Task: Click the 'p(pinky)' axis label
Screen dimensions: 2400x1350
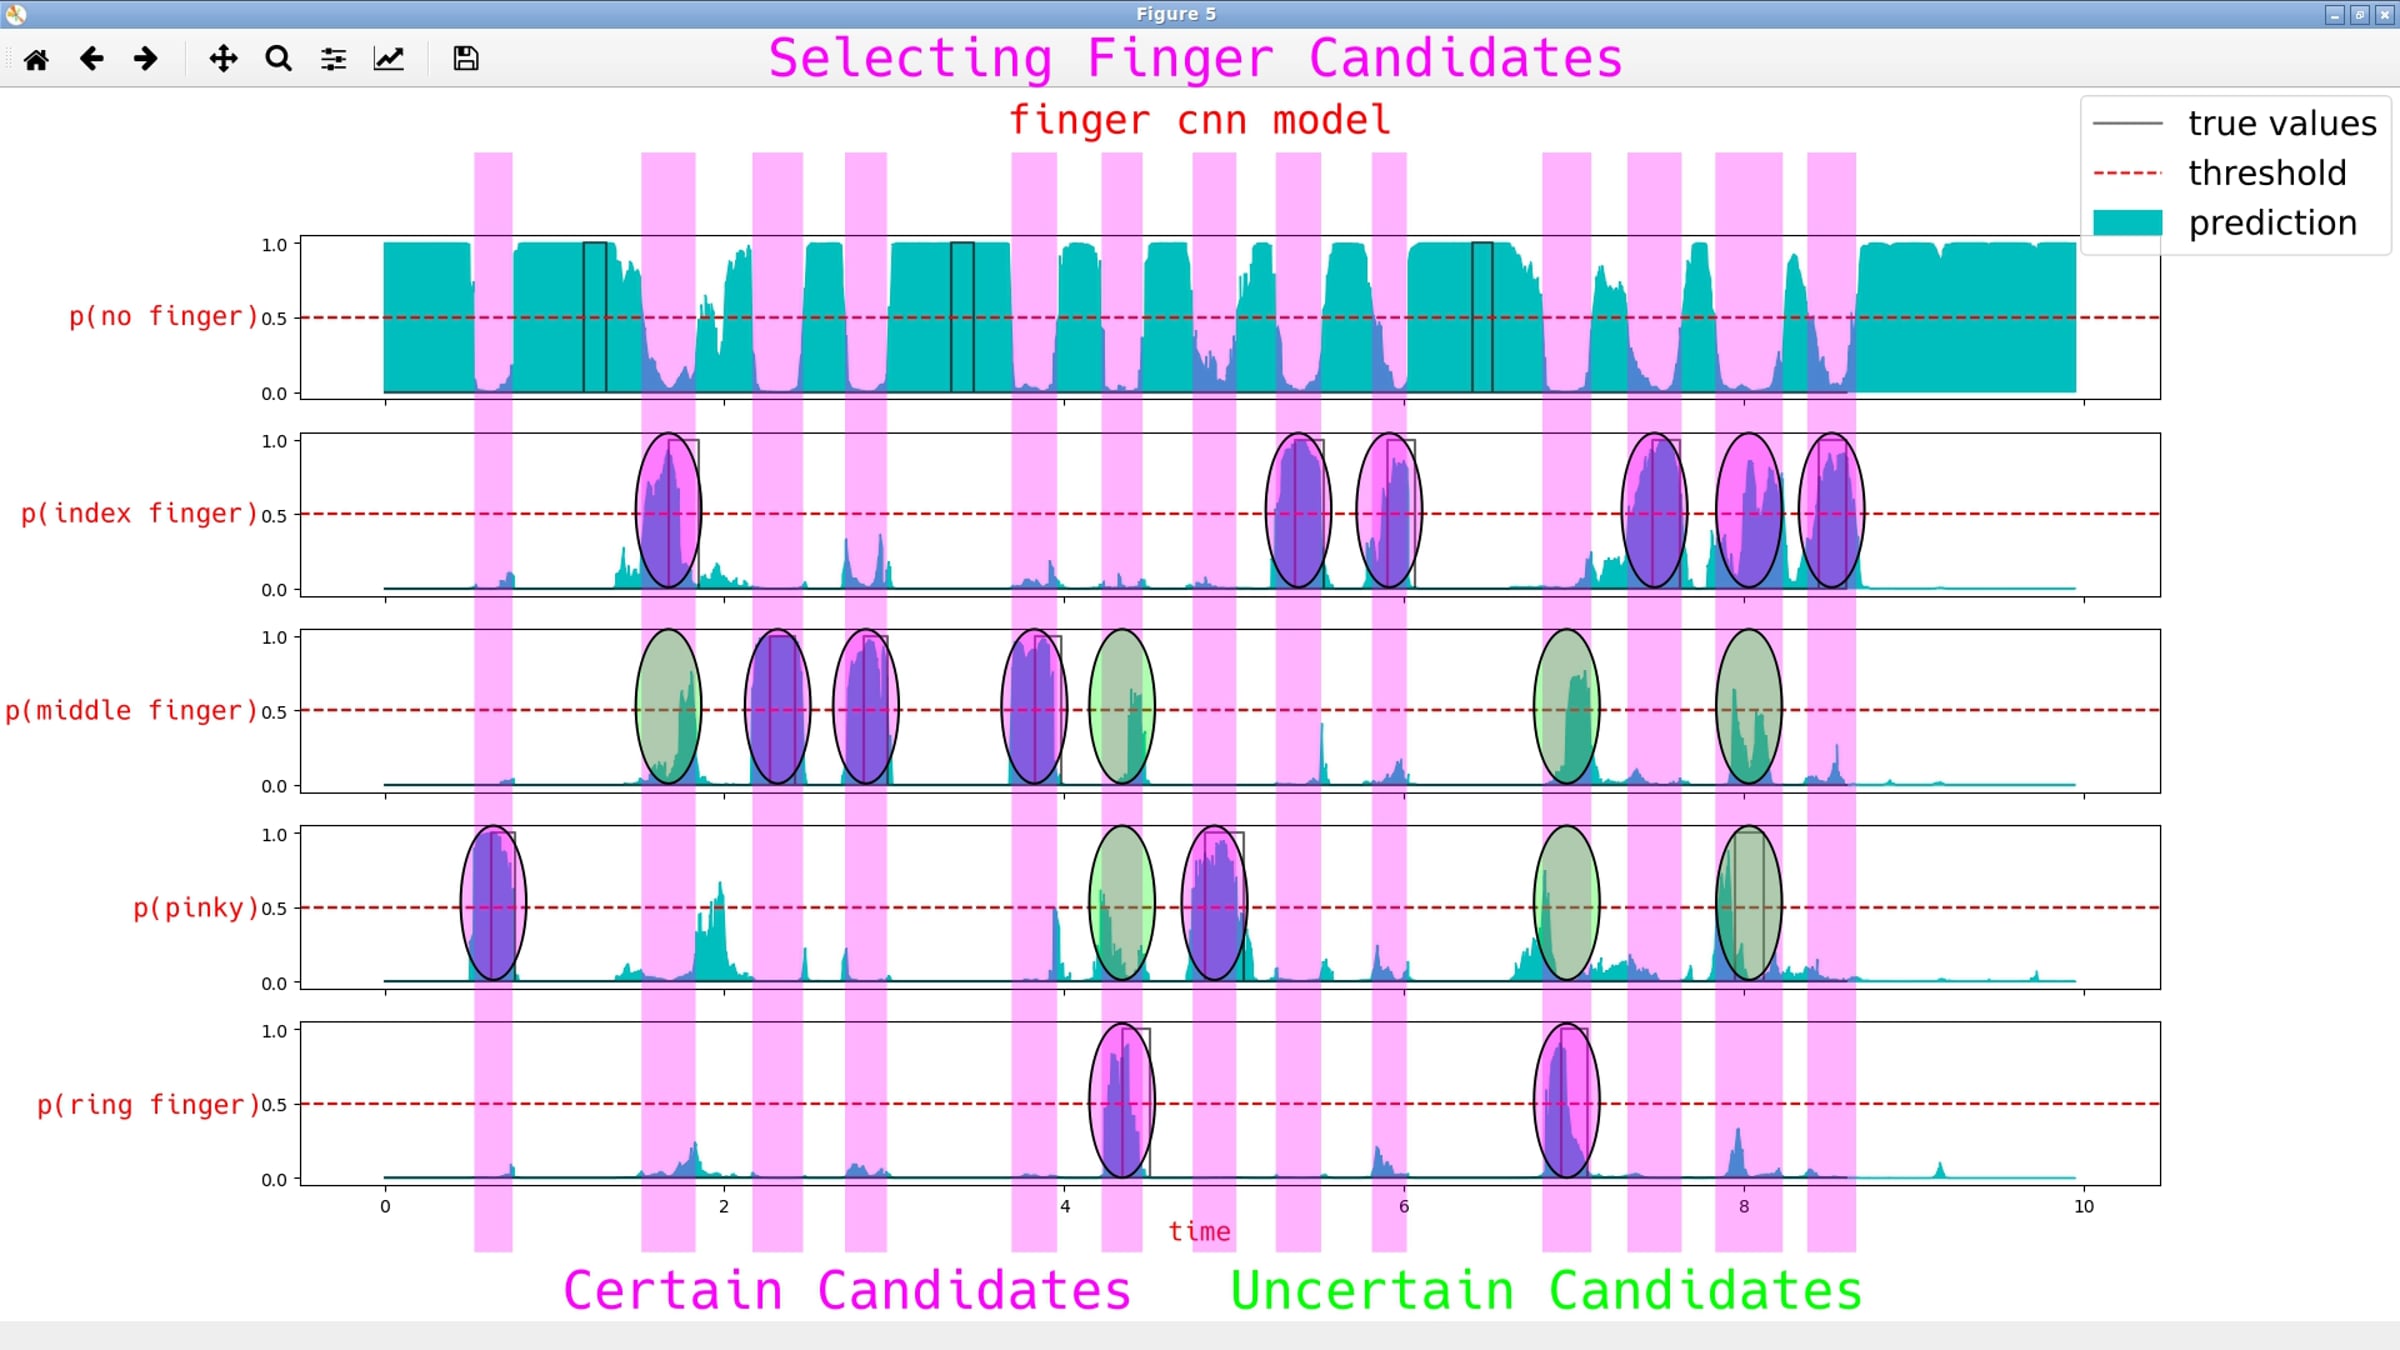Action: pos(195,908)
